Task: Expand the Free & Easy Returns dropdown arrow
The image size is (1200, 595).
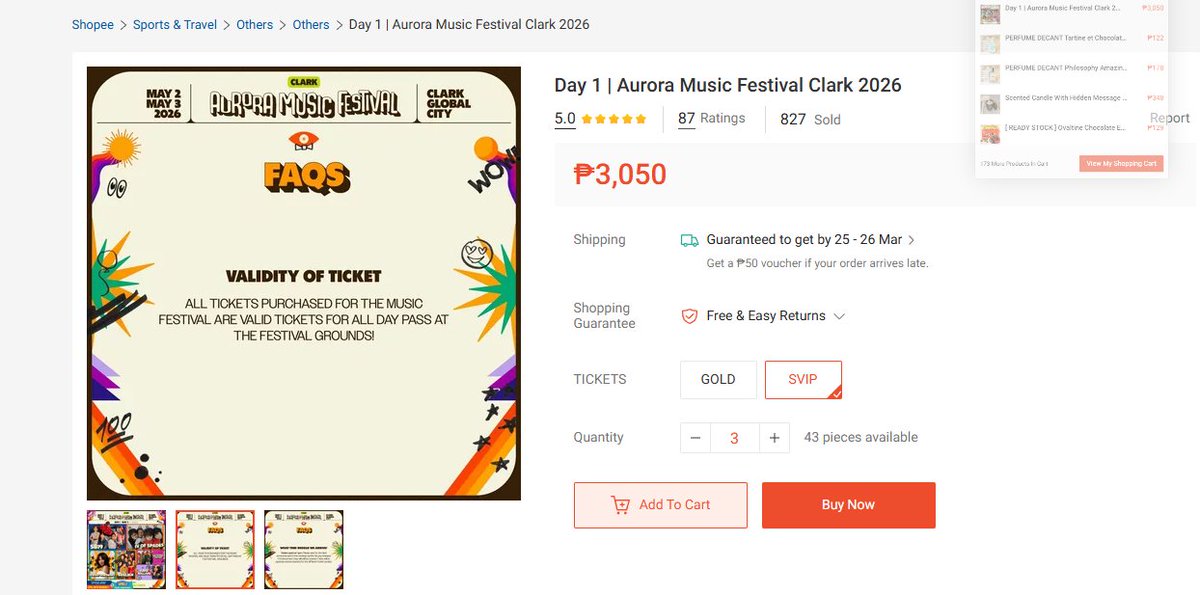Action: [839, 316]
